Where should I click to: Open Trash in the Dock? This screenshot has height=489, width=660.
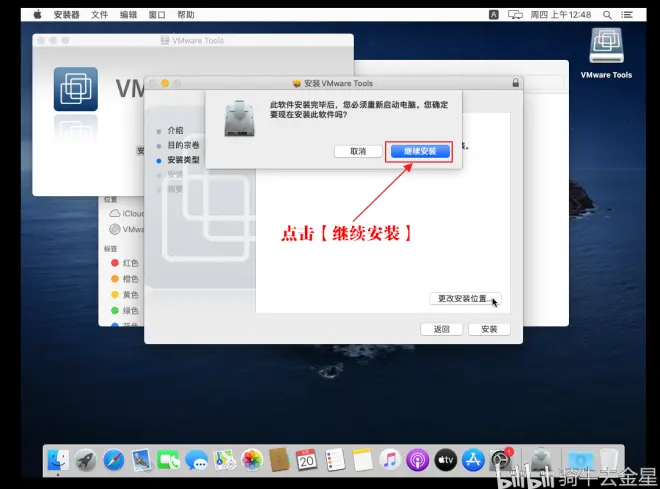coord(609,460)
